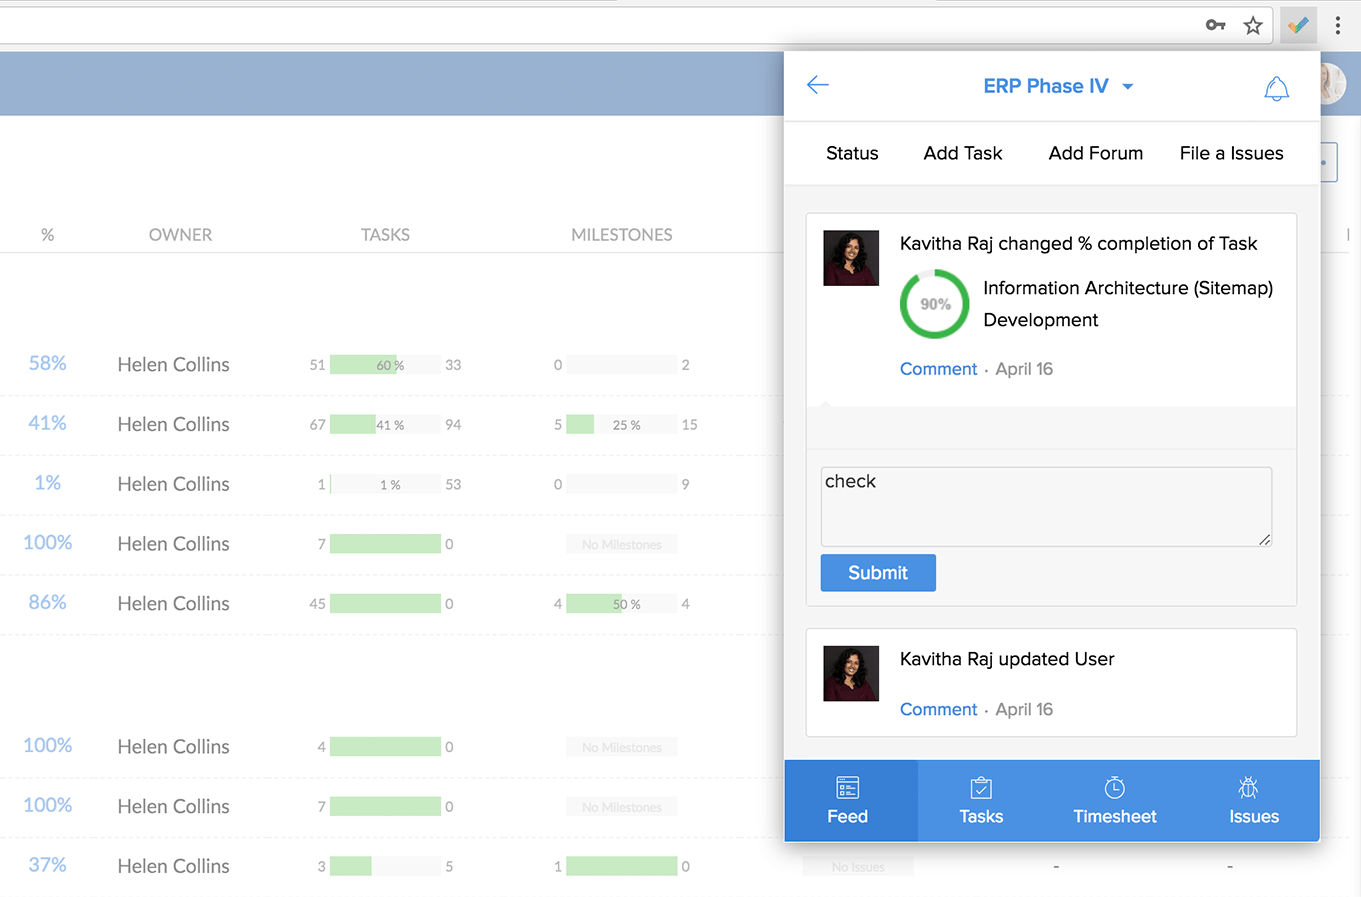
Task: Click the 90% completion progress ring
Action: click(934, 303)
